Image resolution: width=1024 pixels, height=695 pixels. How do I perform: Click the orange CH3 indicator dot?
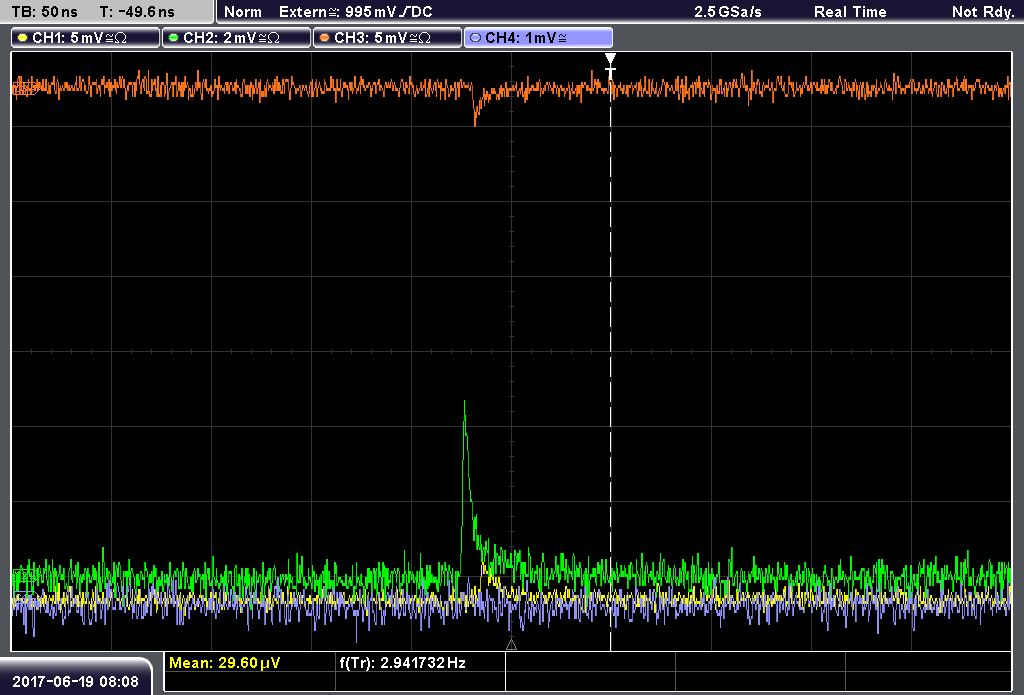tap(325, 38)
